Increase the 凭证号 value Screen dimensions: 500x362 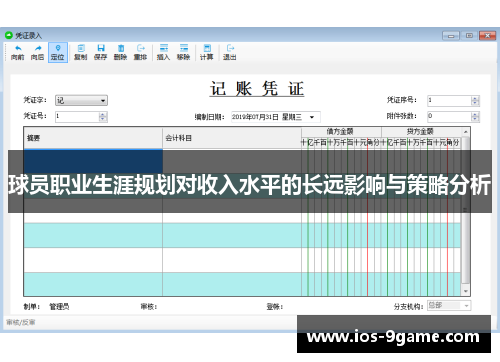point(103,114)
